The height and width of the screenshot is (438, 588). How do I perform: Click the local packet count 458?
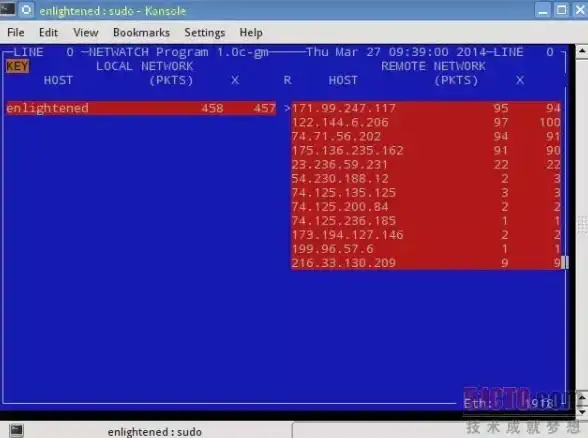coord(212,108)
